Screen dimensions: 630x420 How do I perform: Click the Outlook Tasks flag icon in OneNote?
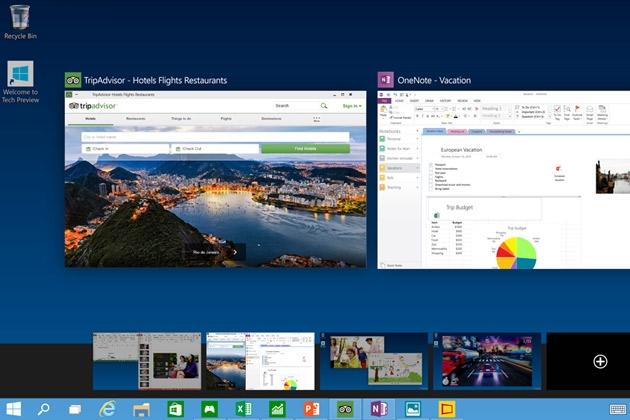pyautogui.click(x=577, y=112)
